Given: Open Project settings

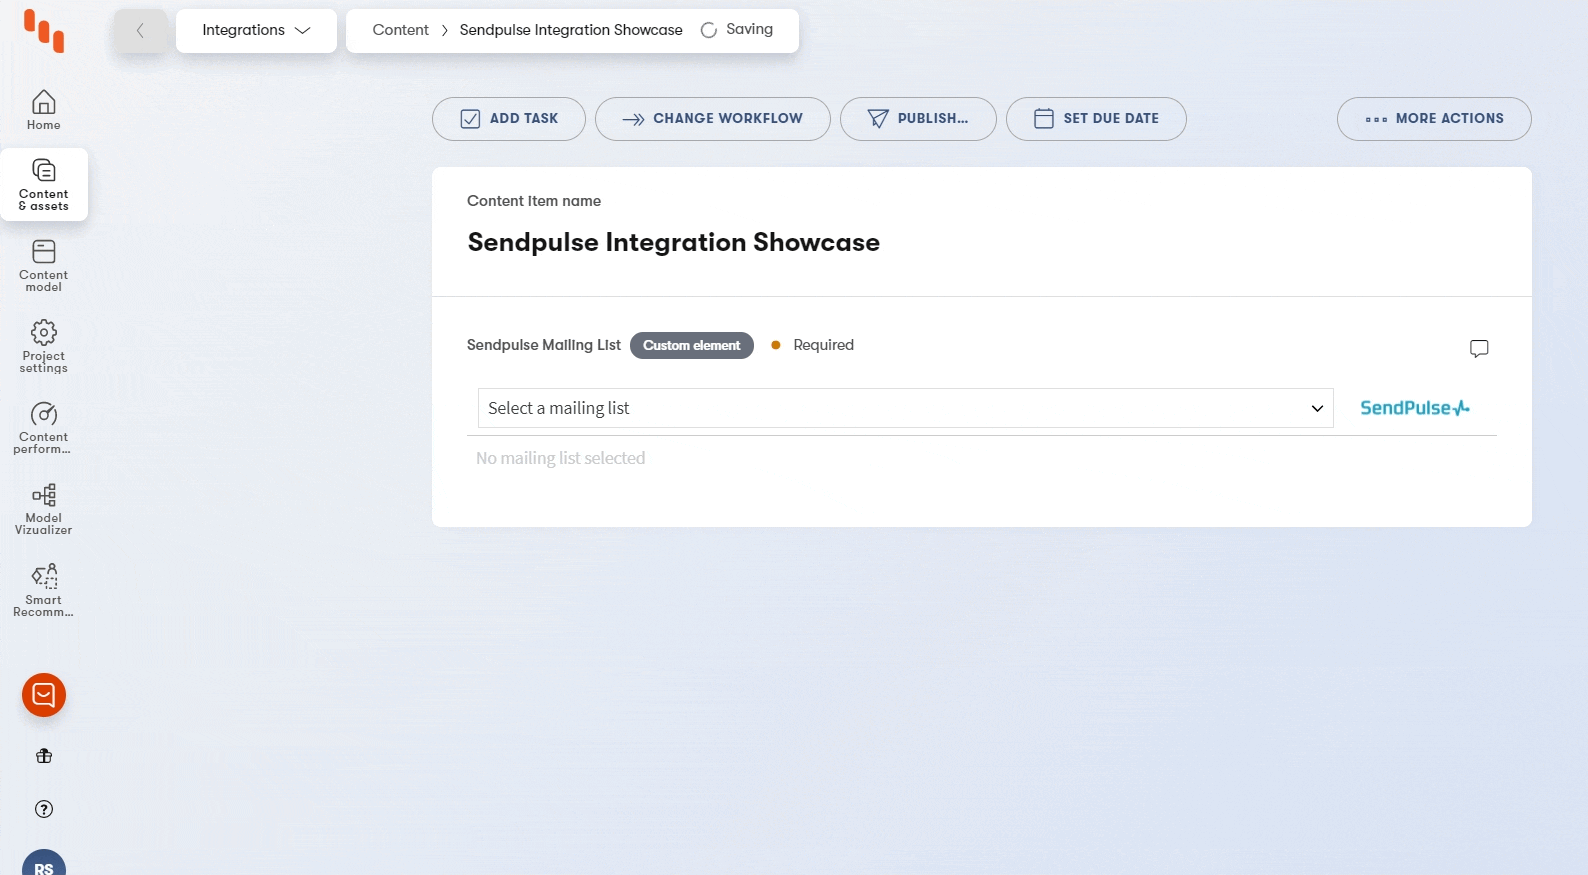Looking at the screenshot, I should [x=44, y=347].
